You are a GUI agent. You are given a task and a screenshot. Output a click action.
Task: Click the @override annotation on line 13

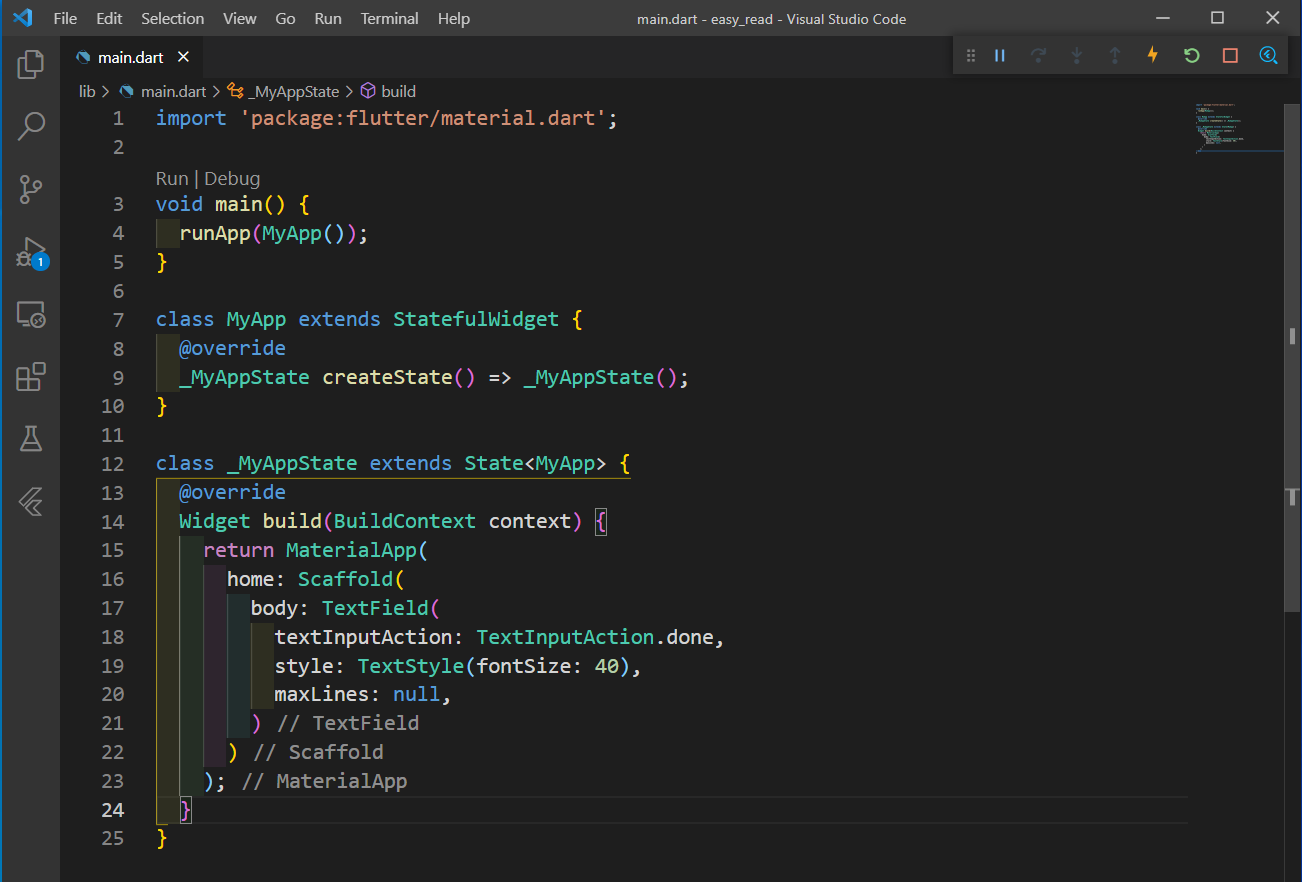[232, 493]
